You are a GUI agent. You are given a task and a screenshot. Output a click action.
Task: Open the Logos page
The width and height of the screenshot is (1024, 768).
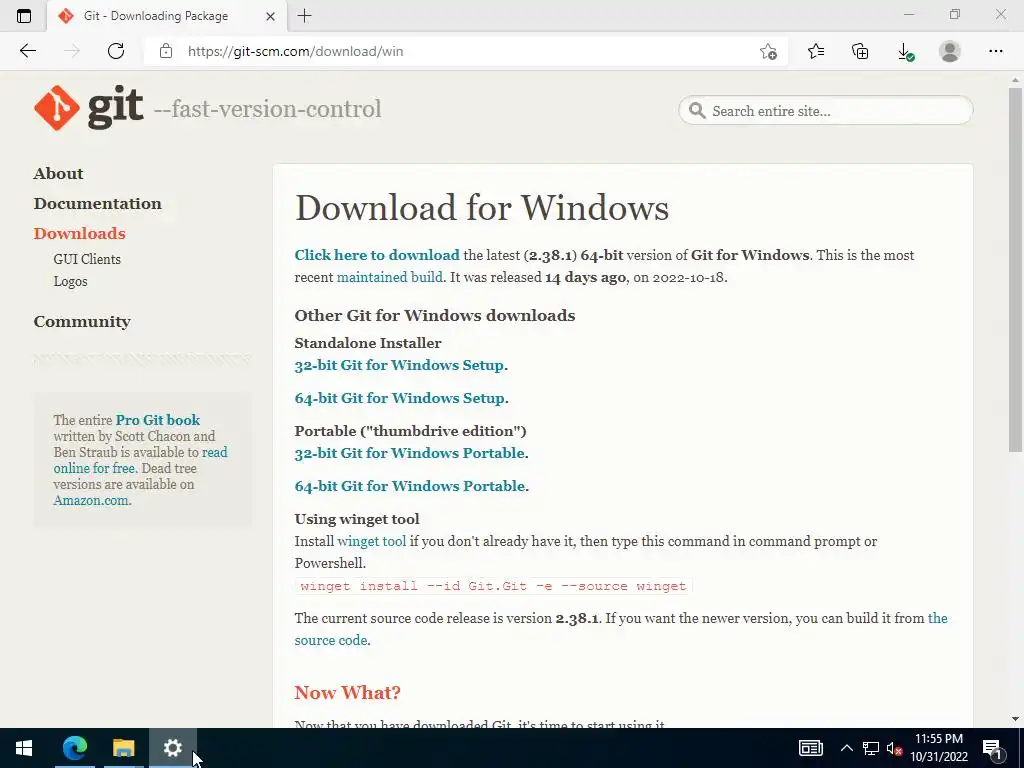coord(70,281)
